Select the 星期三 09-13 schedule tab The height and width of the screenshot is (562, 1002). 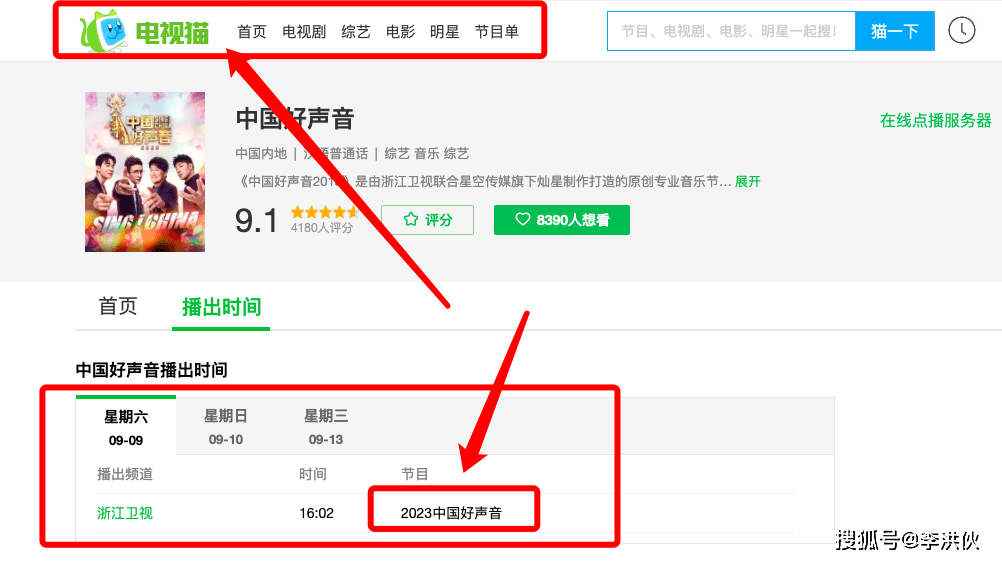click(x=326, y=427)
